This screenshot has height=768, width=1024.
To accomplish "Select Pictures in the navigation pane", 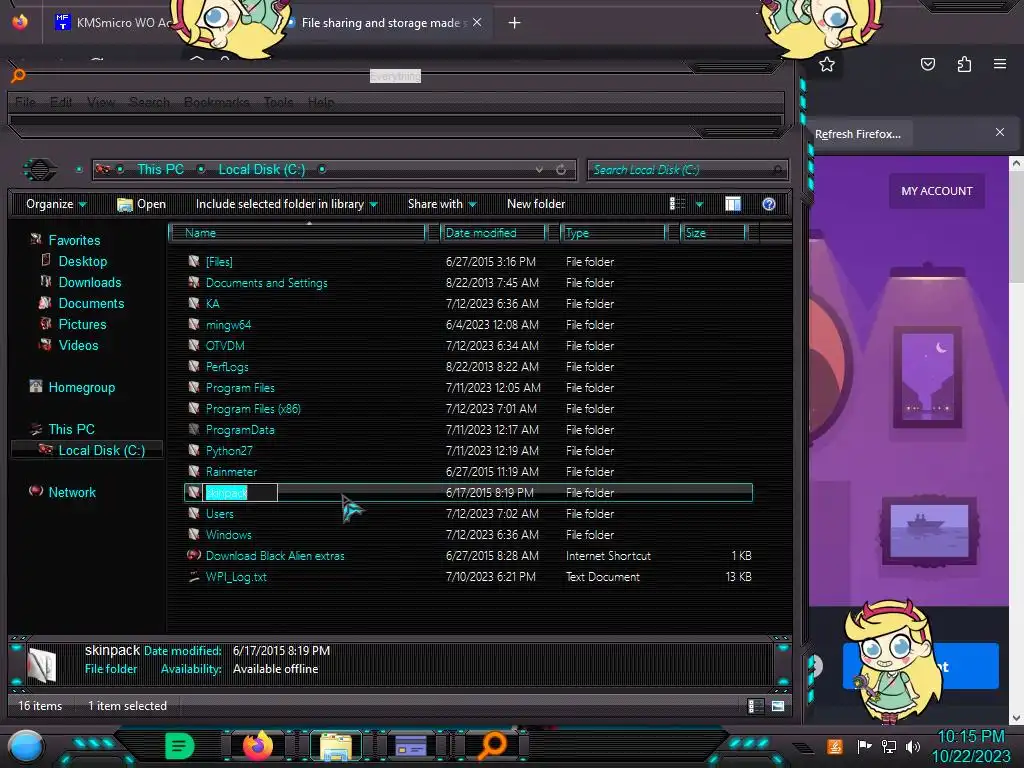I will (x=82, y=325).
